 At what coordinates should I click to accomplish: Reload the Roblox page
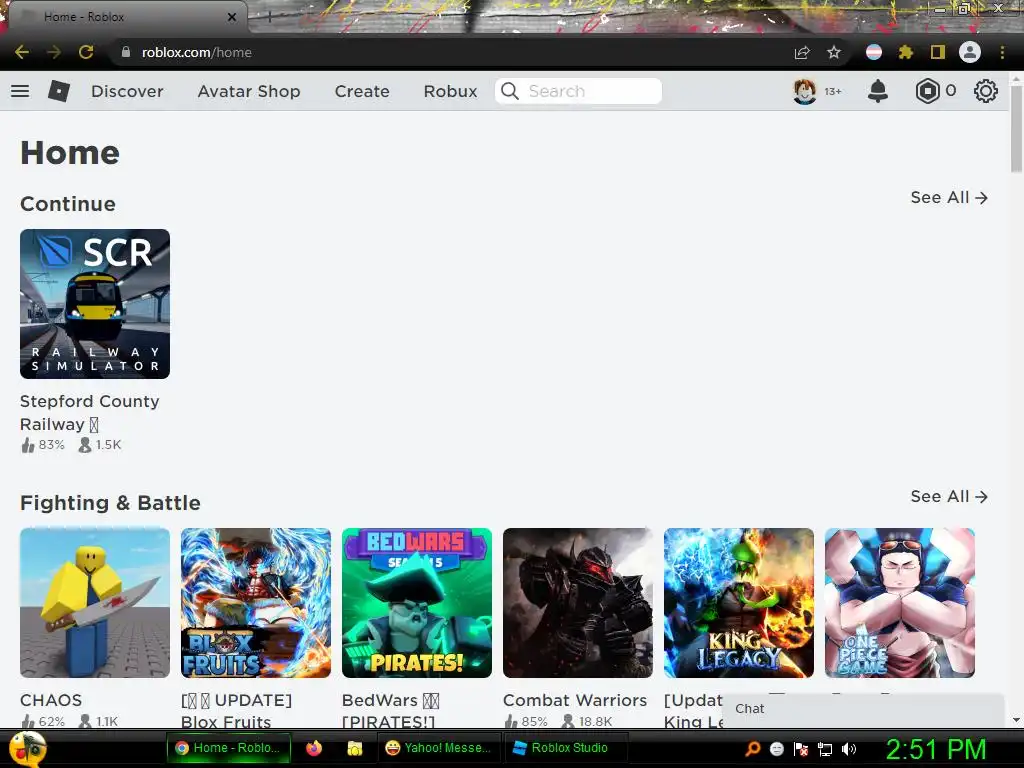click(x=86, y=52)
